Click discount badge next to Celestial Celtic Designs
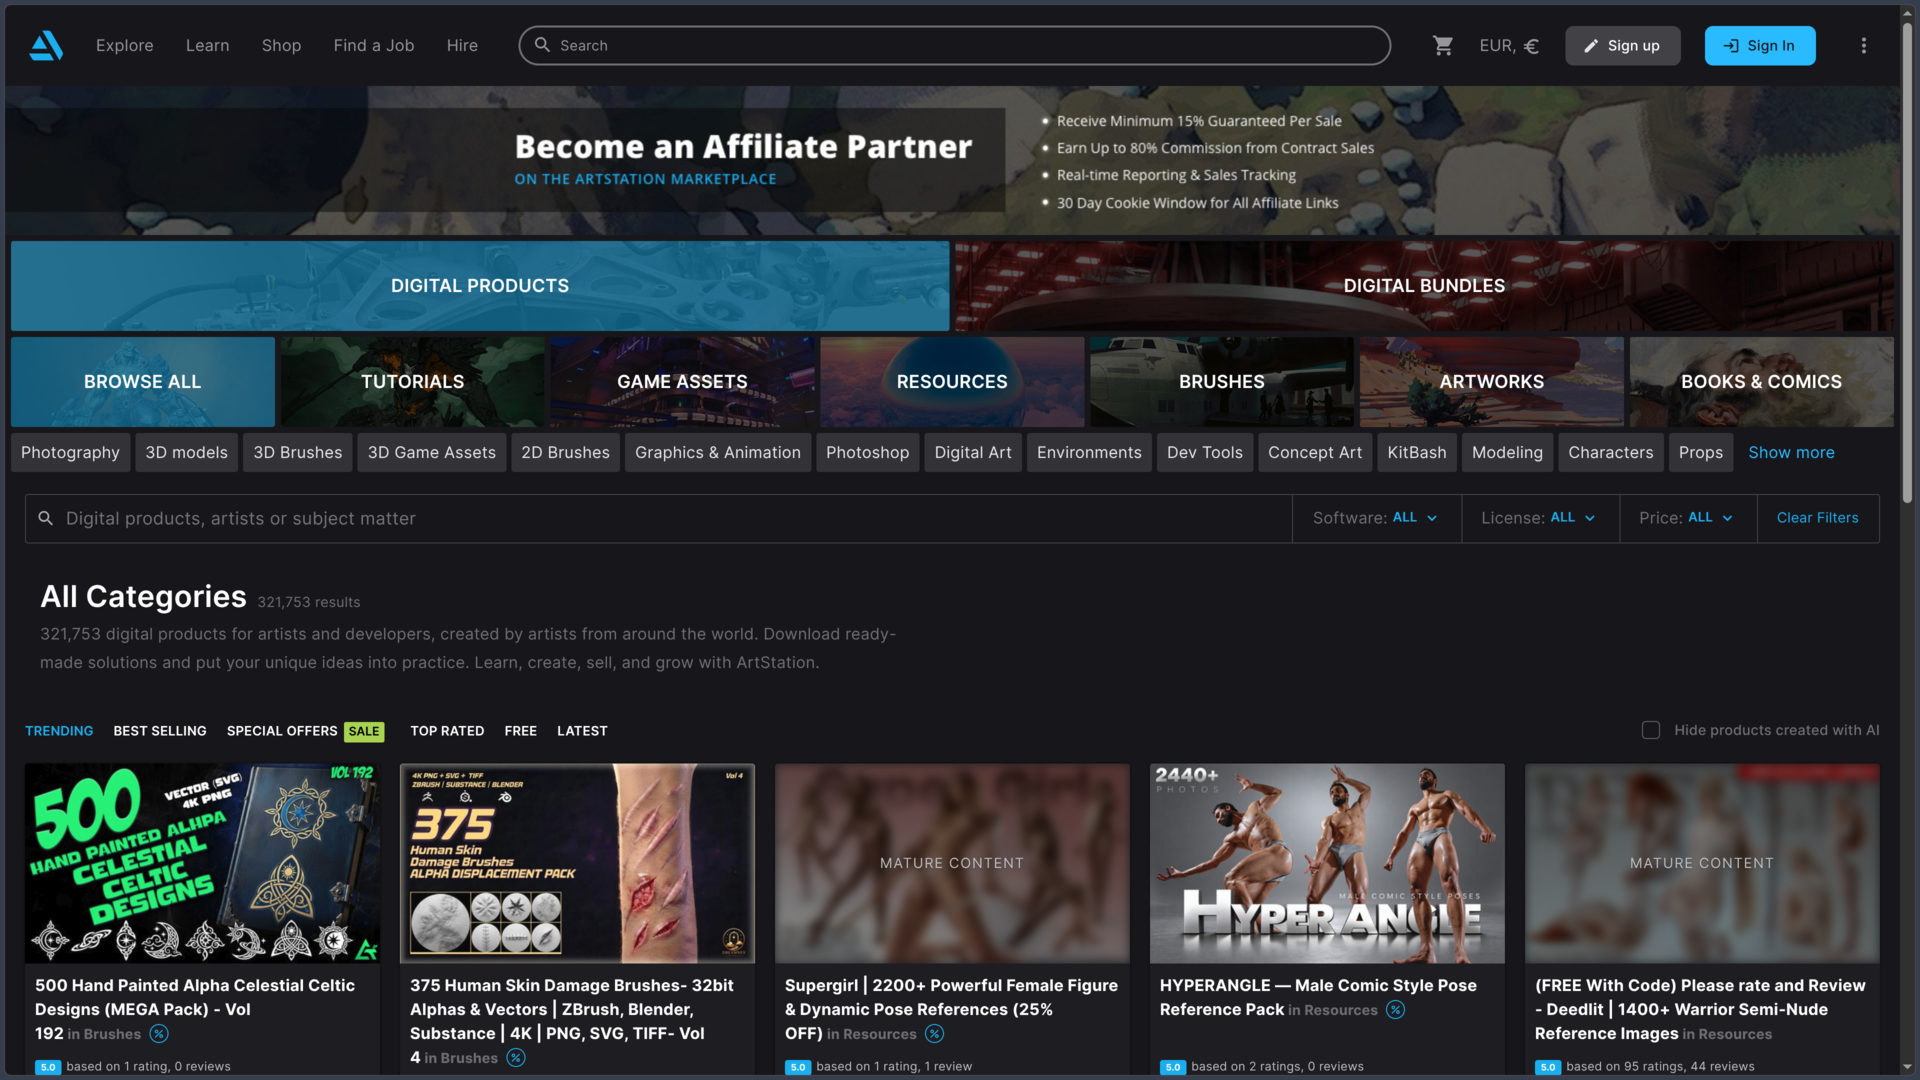The height and width of the screenshot is (1080, 1920). 159,1034
